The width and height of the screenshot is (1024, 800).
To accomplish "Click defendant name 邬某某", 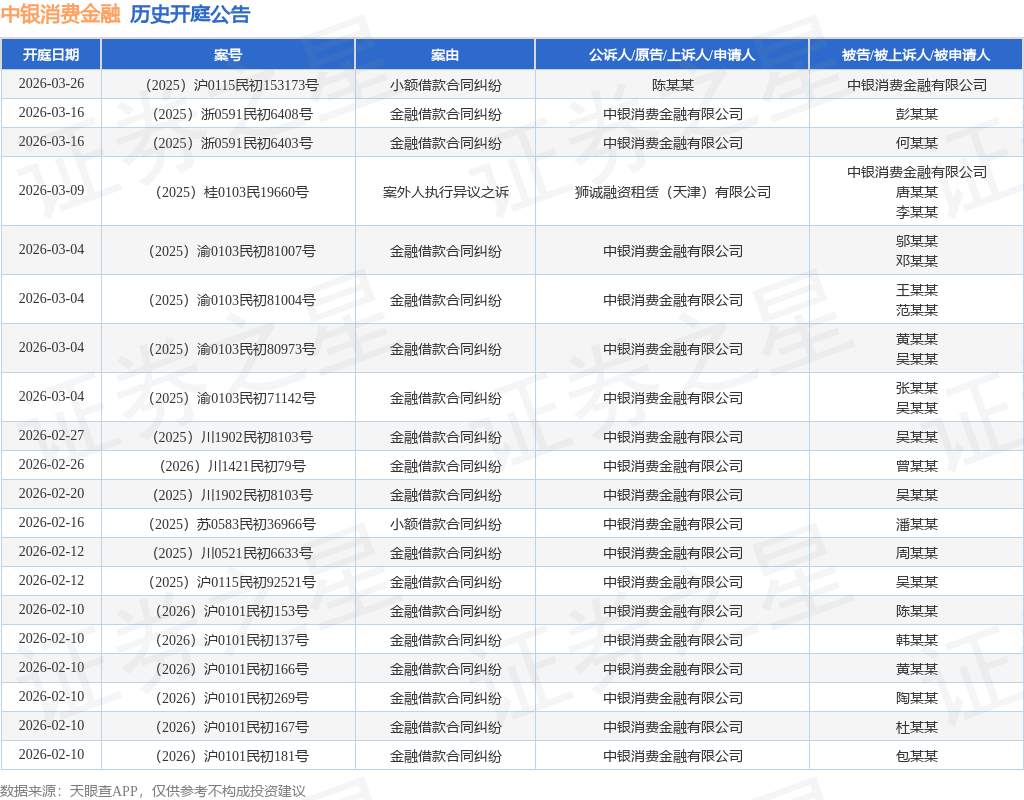I will 917,241.
